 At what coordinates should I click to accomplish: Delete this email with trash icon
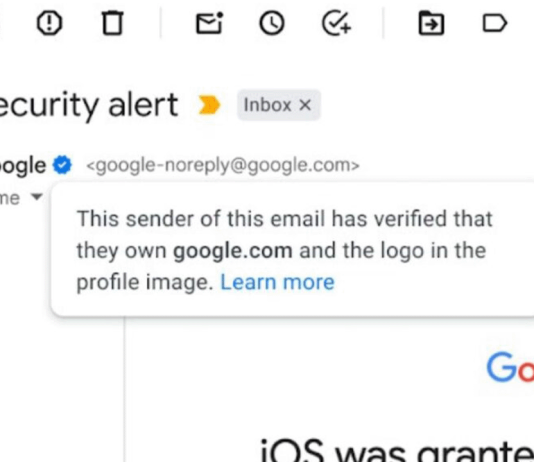112,23
